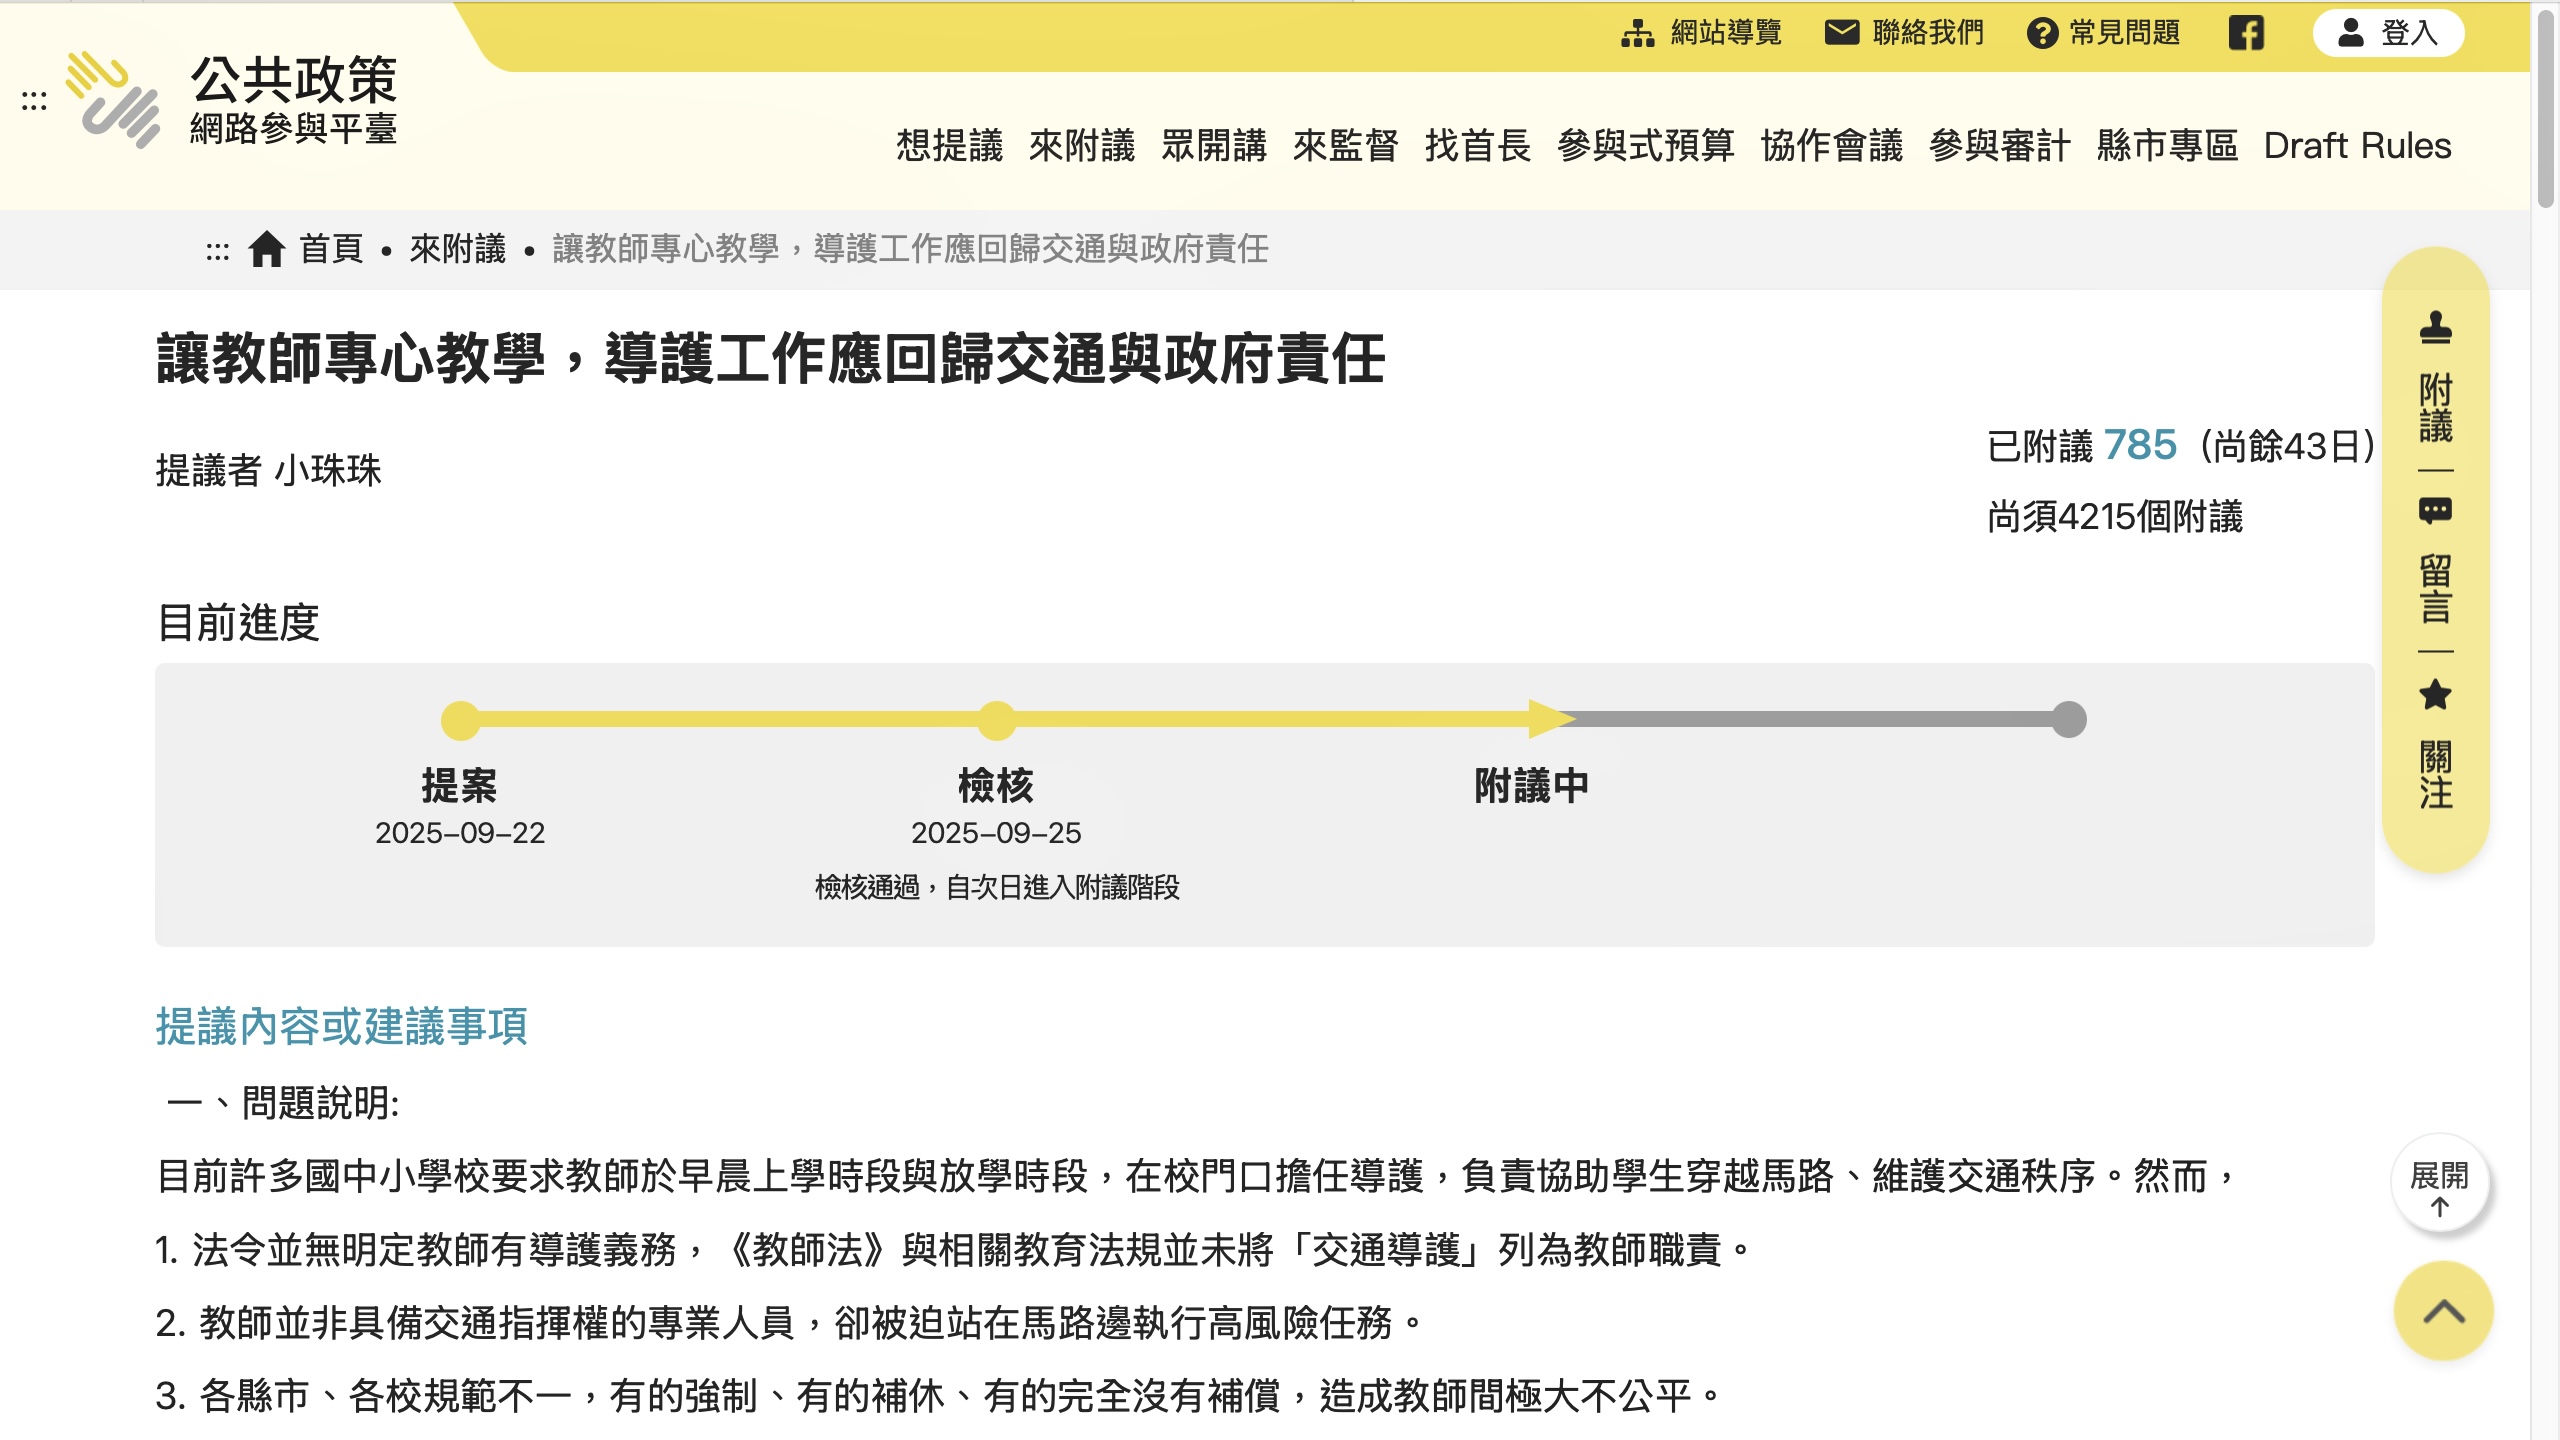Click the accessibility skip-link dots near logo
This screenshot has width=2560, height=1440.
(x=33, y=101)
